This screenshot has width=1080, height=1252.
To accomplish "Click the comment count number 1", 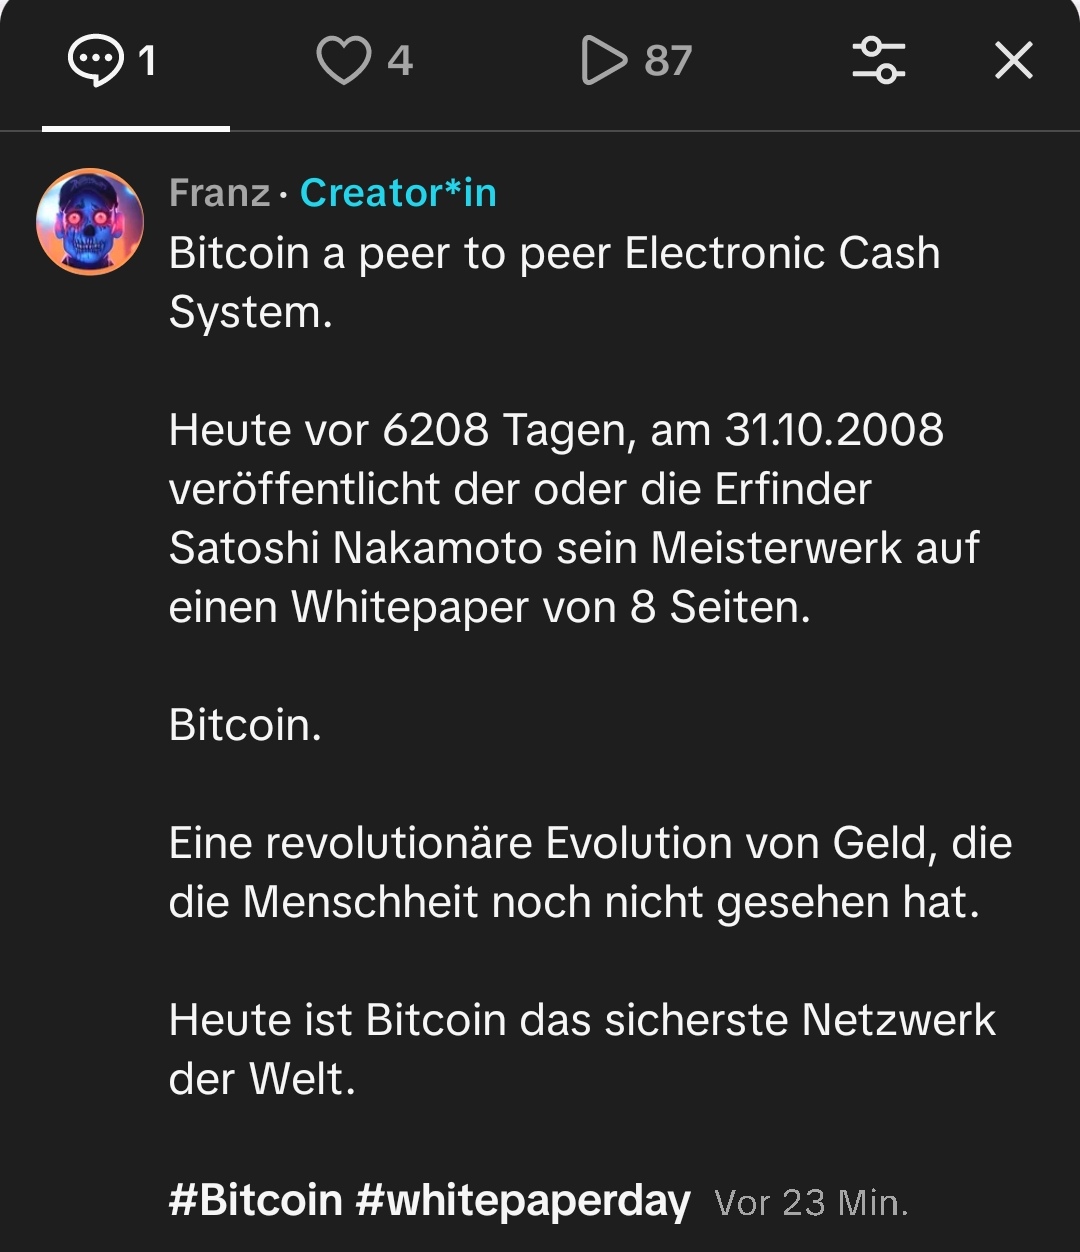I will click(147, 61).
